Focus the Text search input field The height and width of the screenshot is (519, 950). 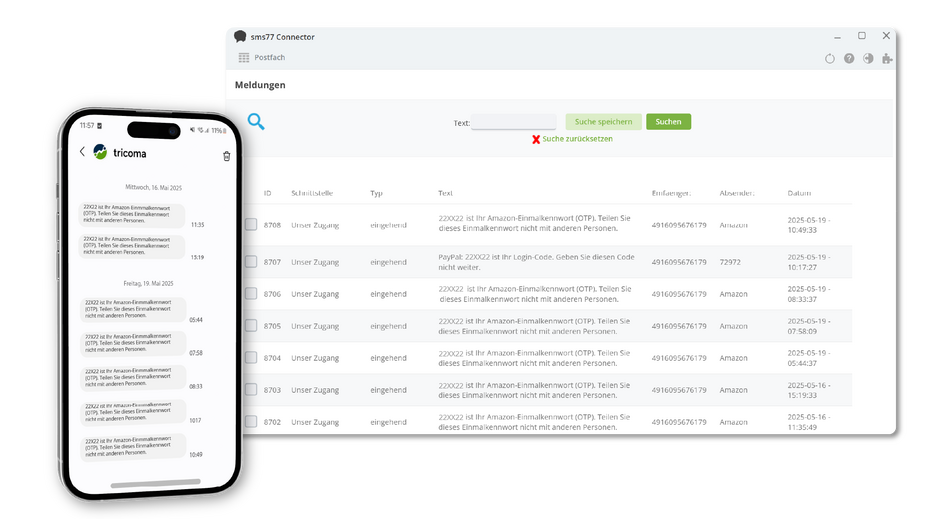513,122
